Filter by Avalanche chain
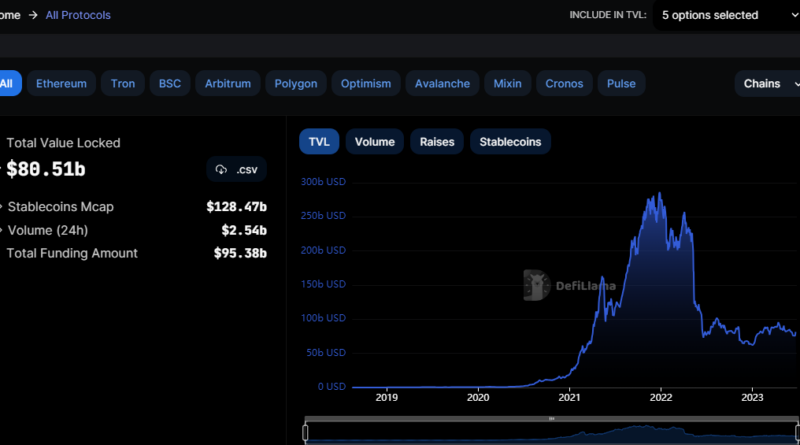The image size is (800, 445). pyautogui.click(x=442, y=84)
